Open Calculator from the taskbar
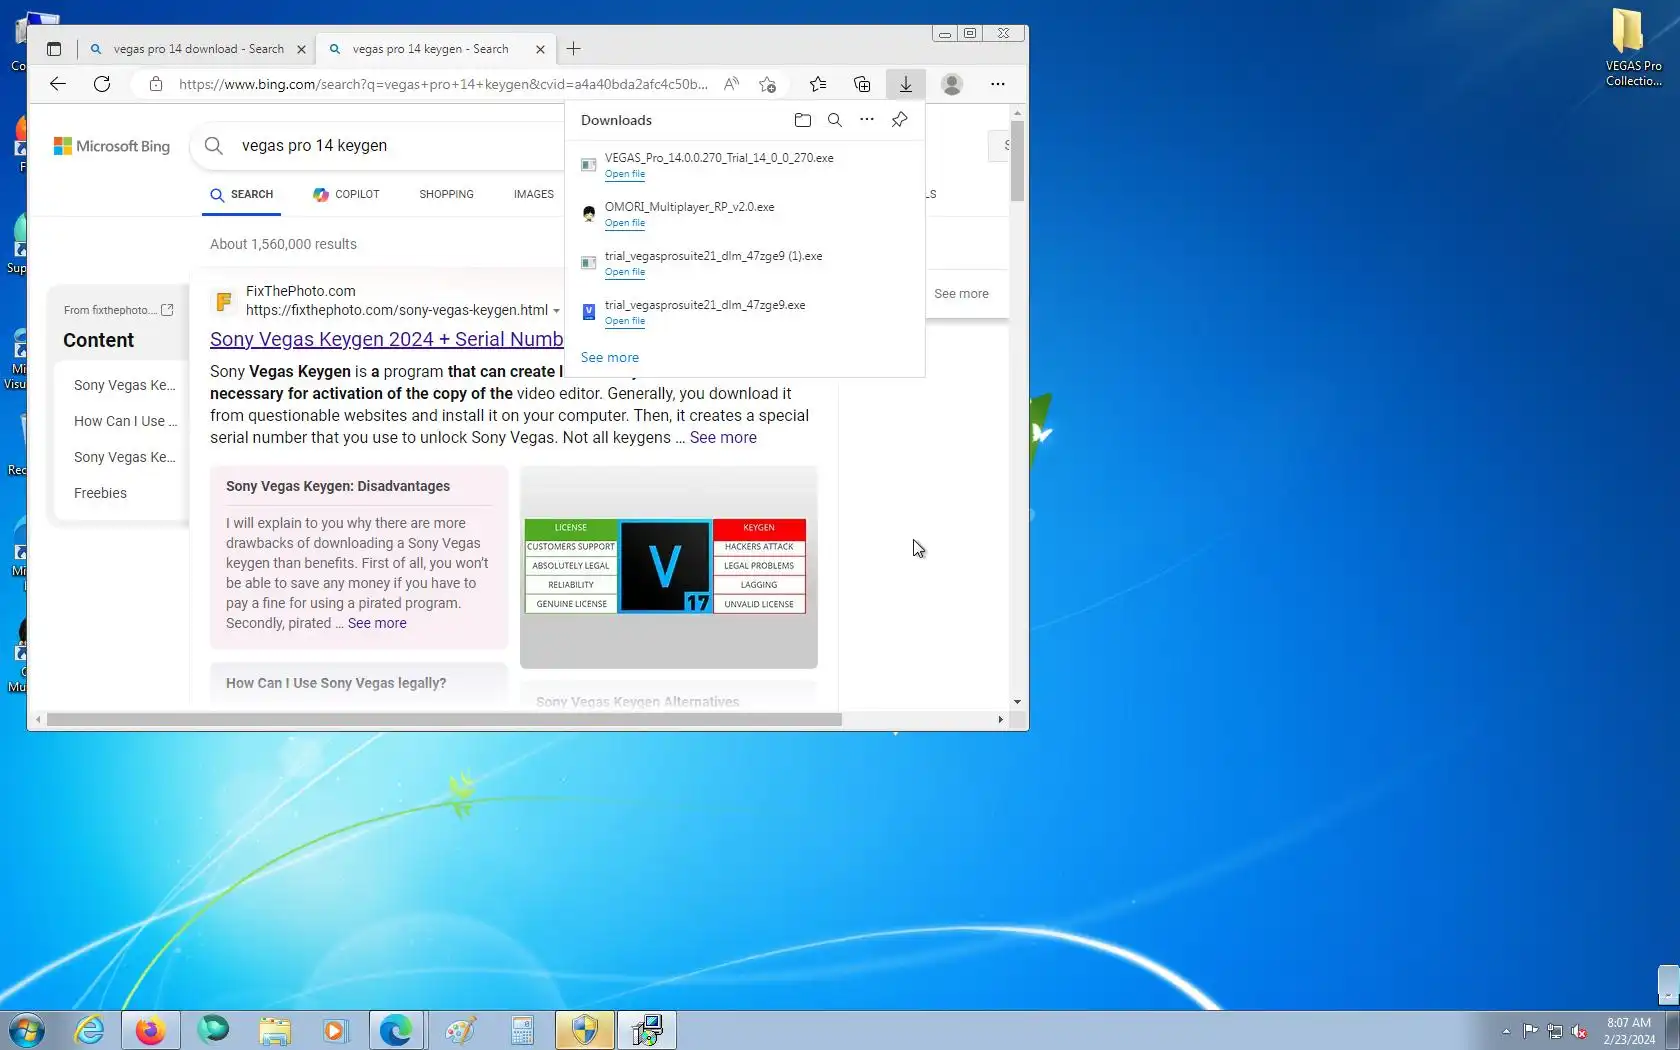 coord(522,1030)
